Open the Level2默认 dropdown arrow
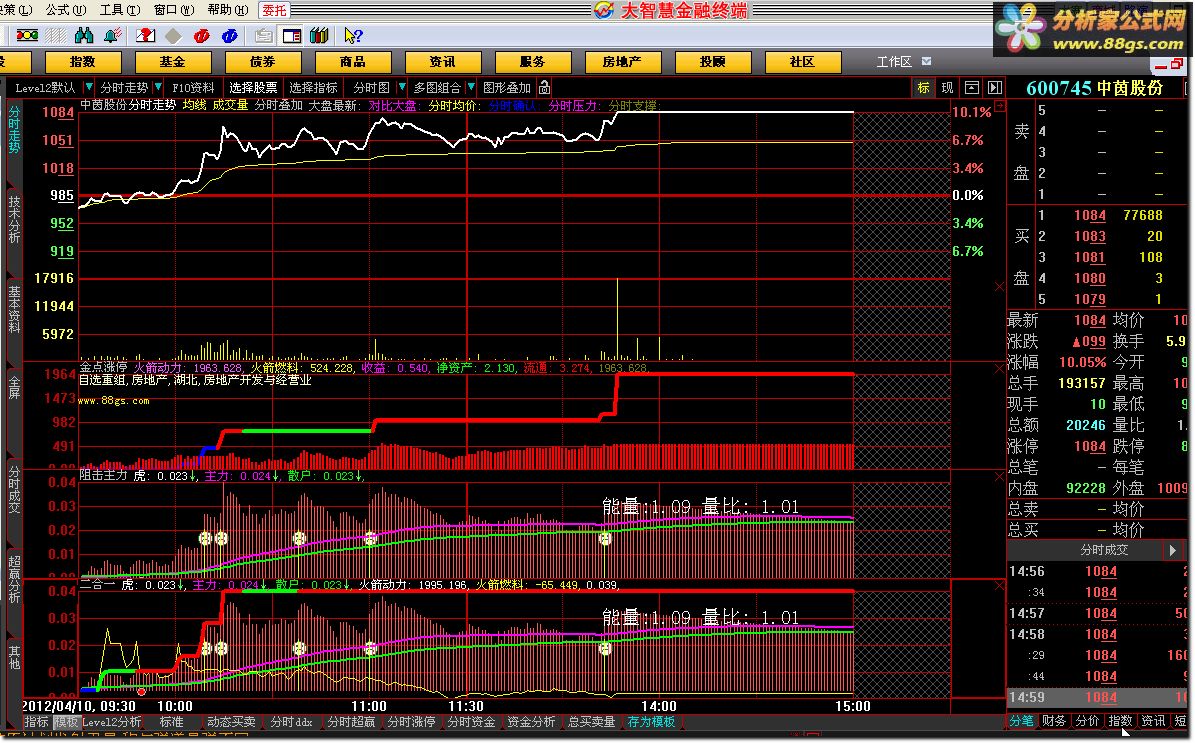This screenshot has width=1195, height=743. [88, 88]
